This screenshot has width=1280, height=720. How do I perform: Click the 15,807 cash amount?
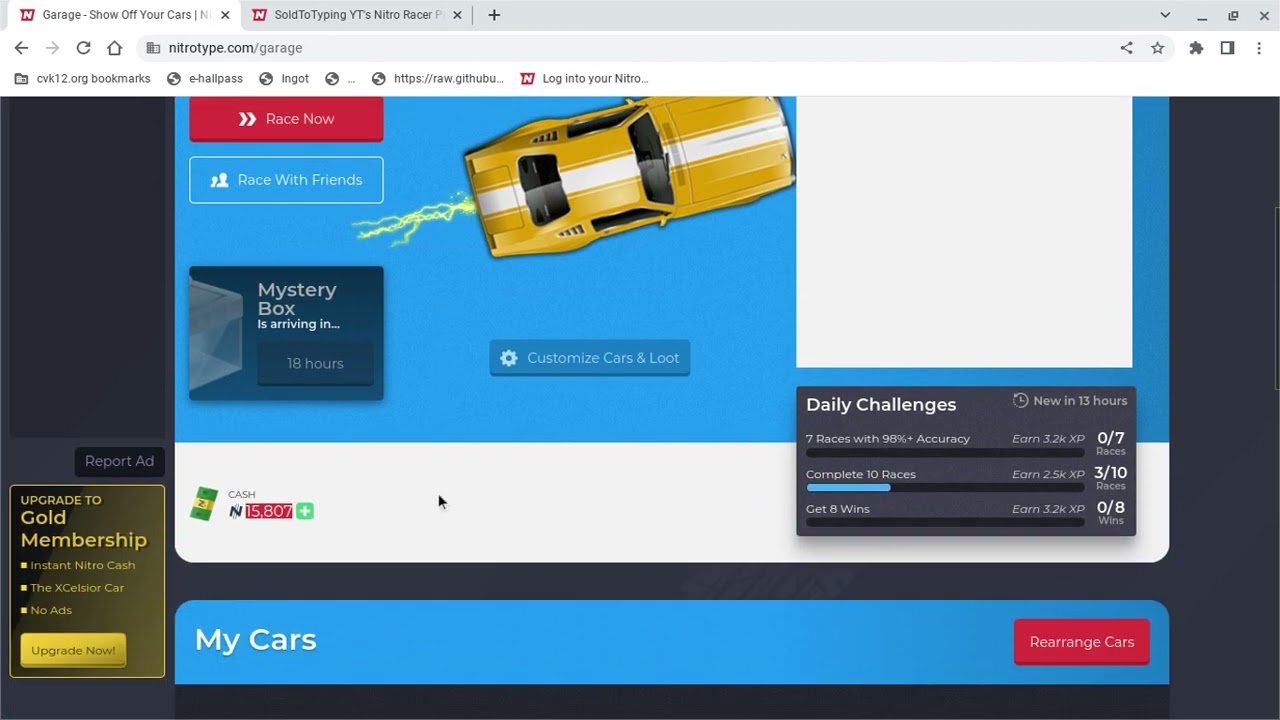(269, 511)
